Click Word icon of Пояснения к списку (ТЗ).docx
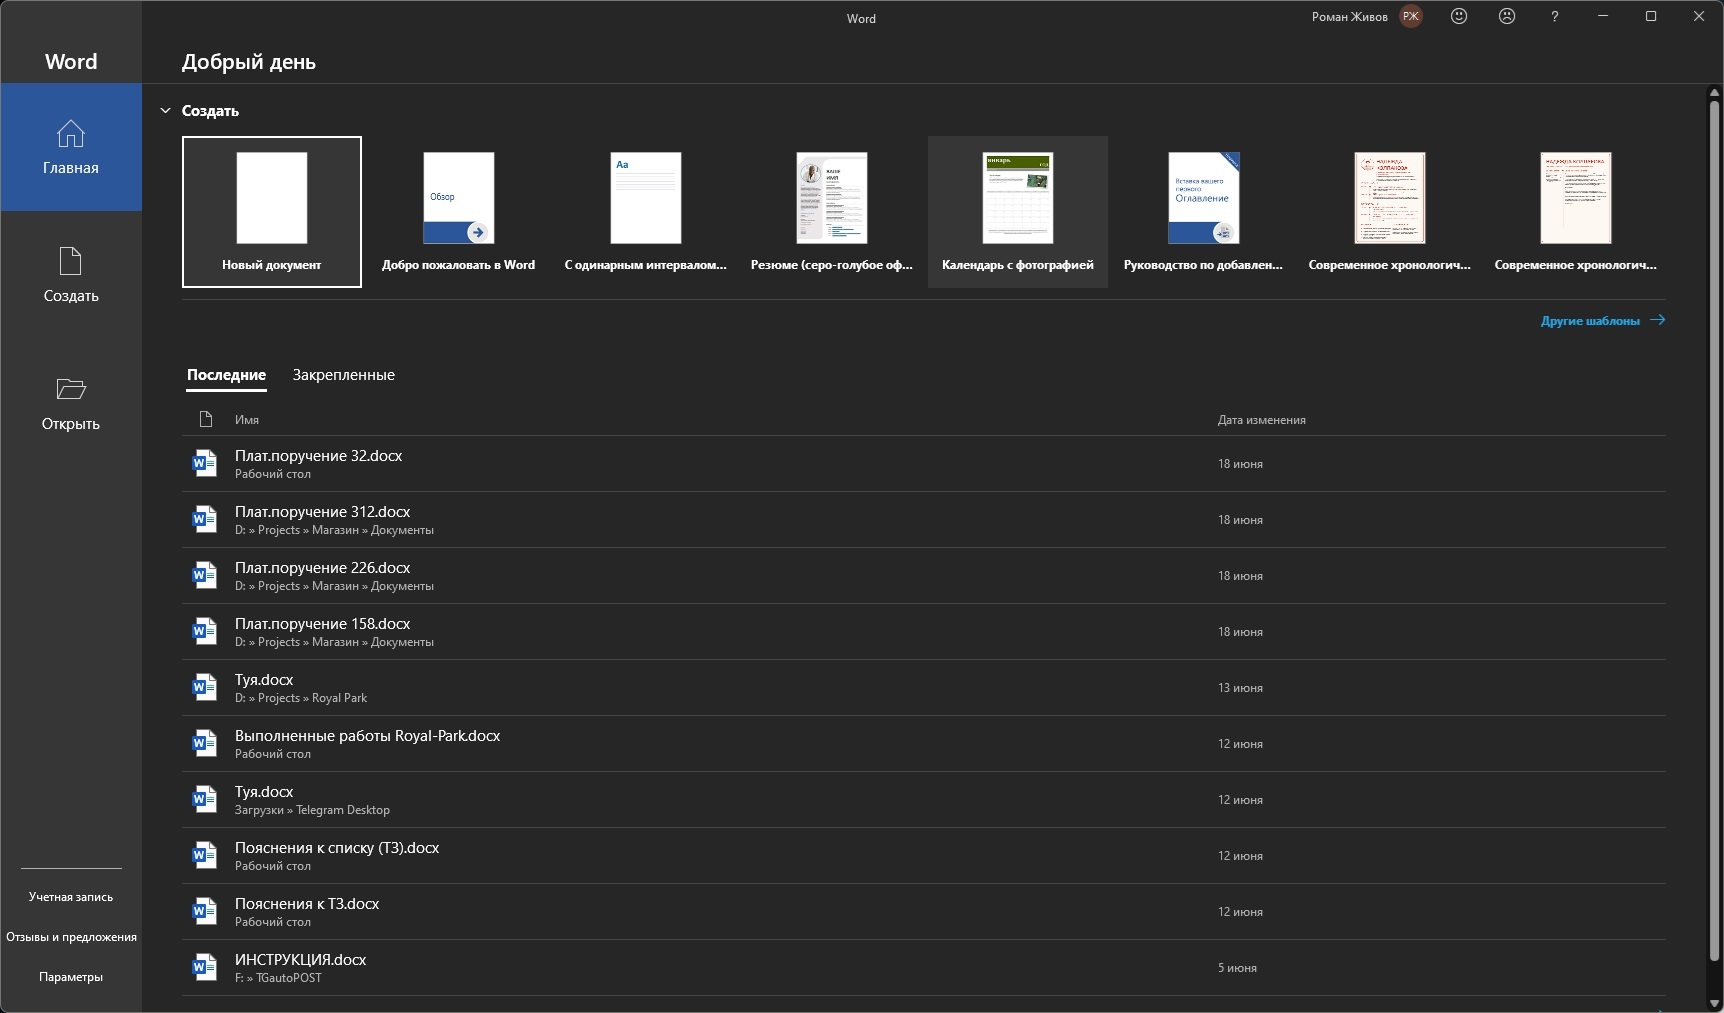 coord(205,855)
